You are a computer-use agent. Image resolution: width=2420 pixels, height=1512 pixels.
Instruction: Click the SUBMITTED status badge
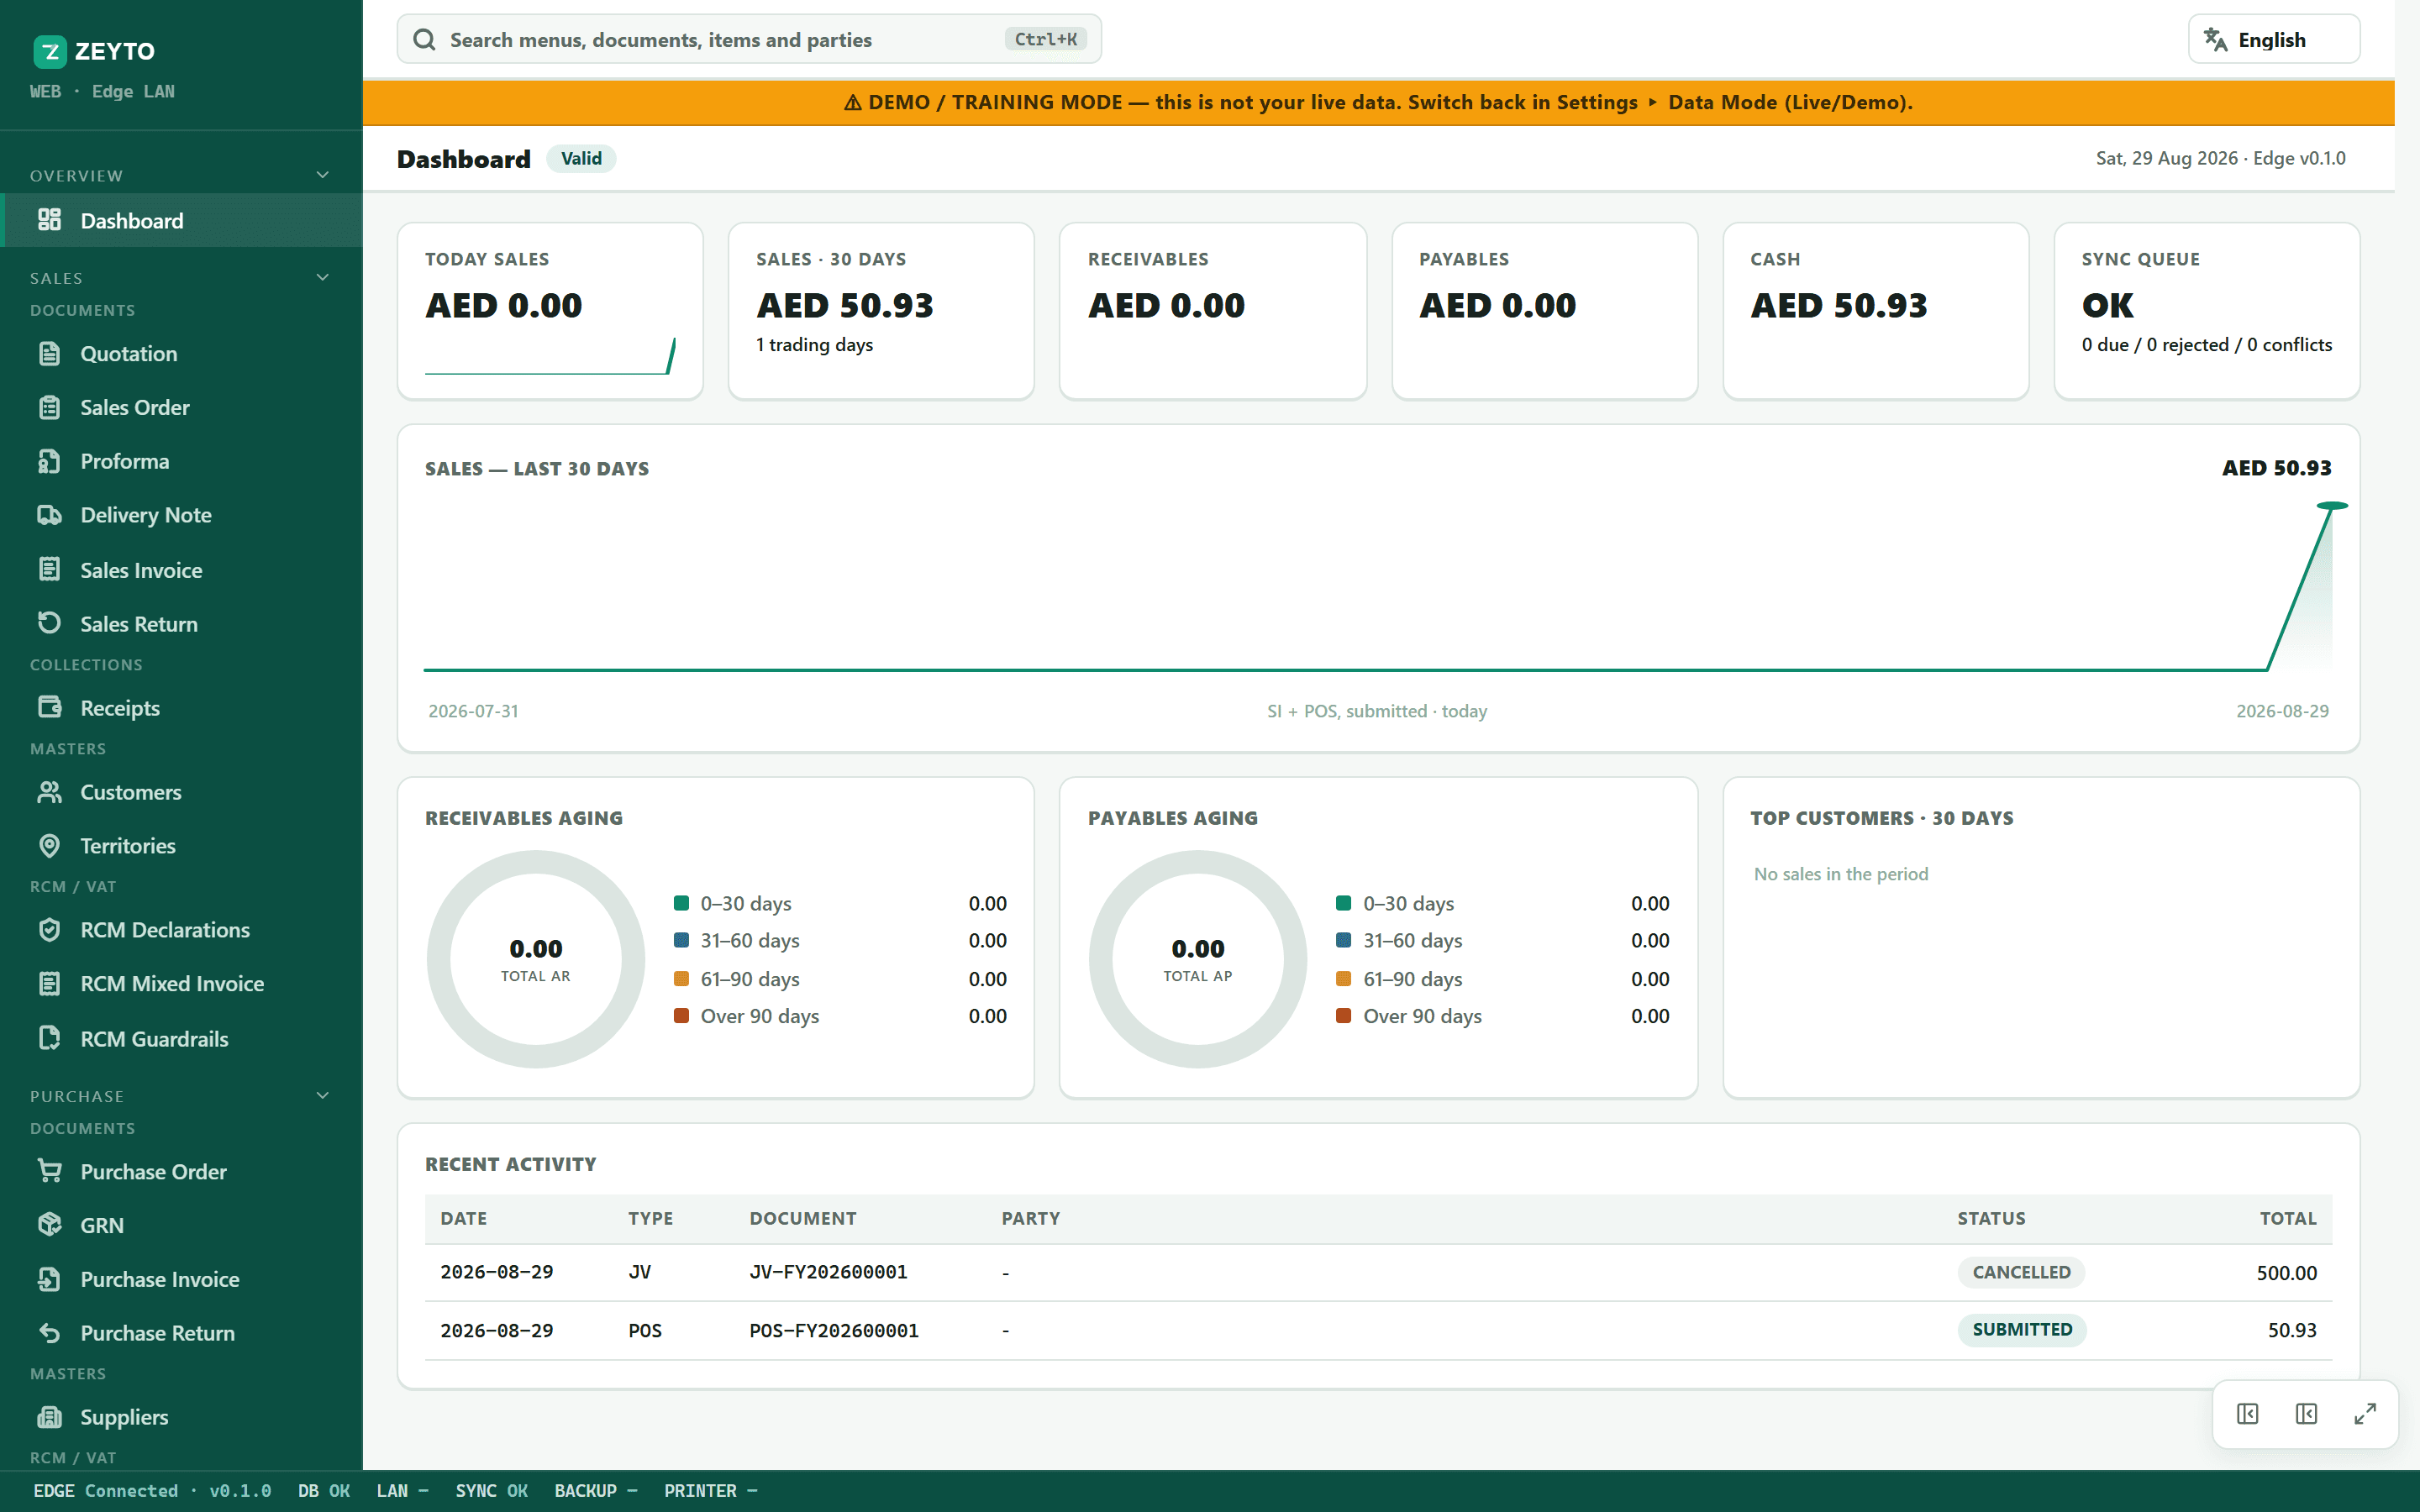[x=2022, y=1330]
